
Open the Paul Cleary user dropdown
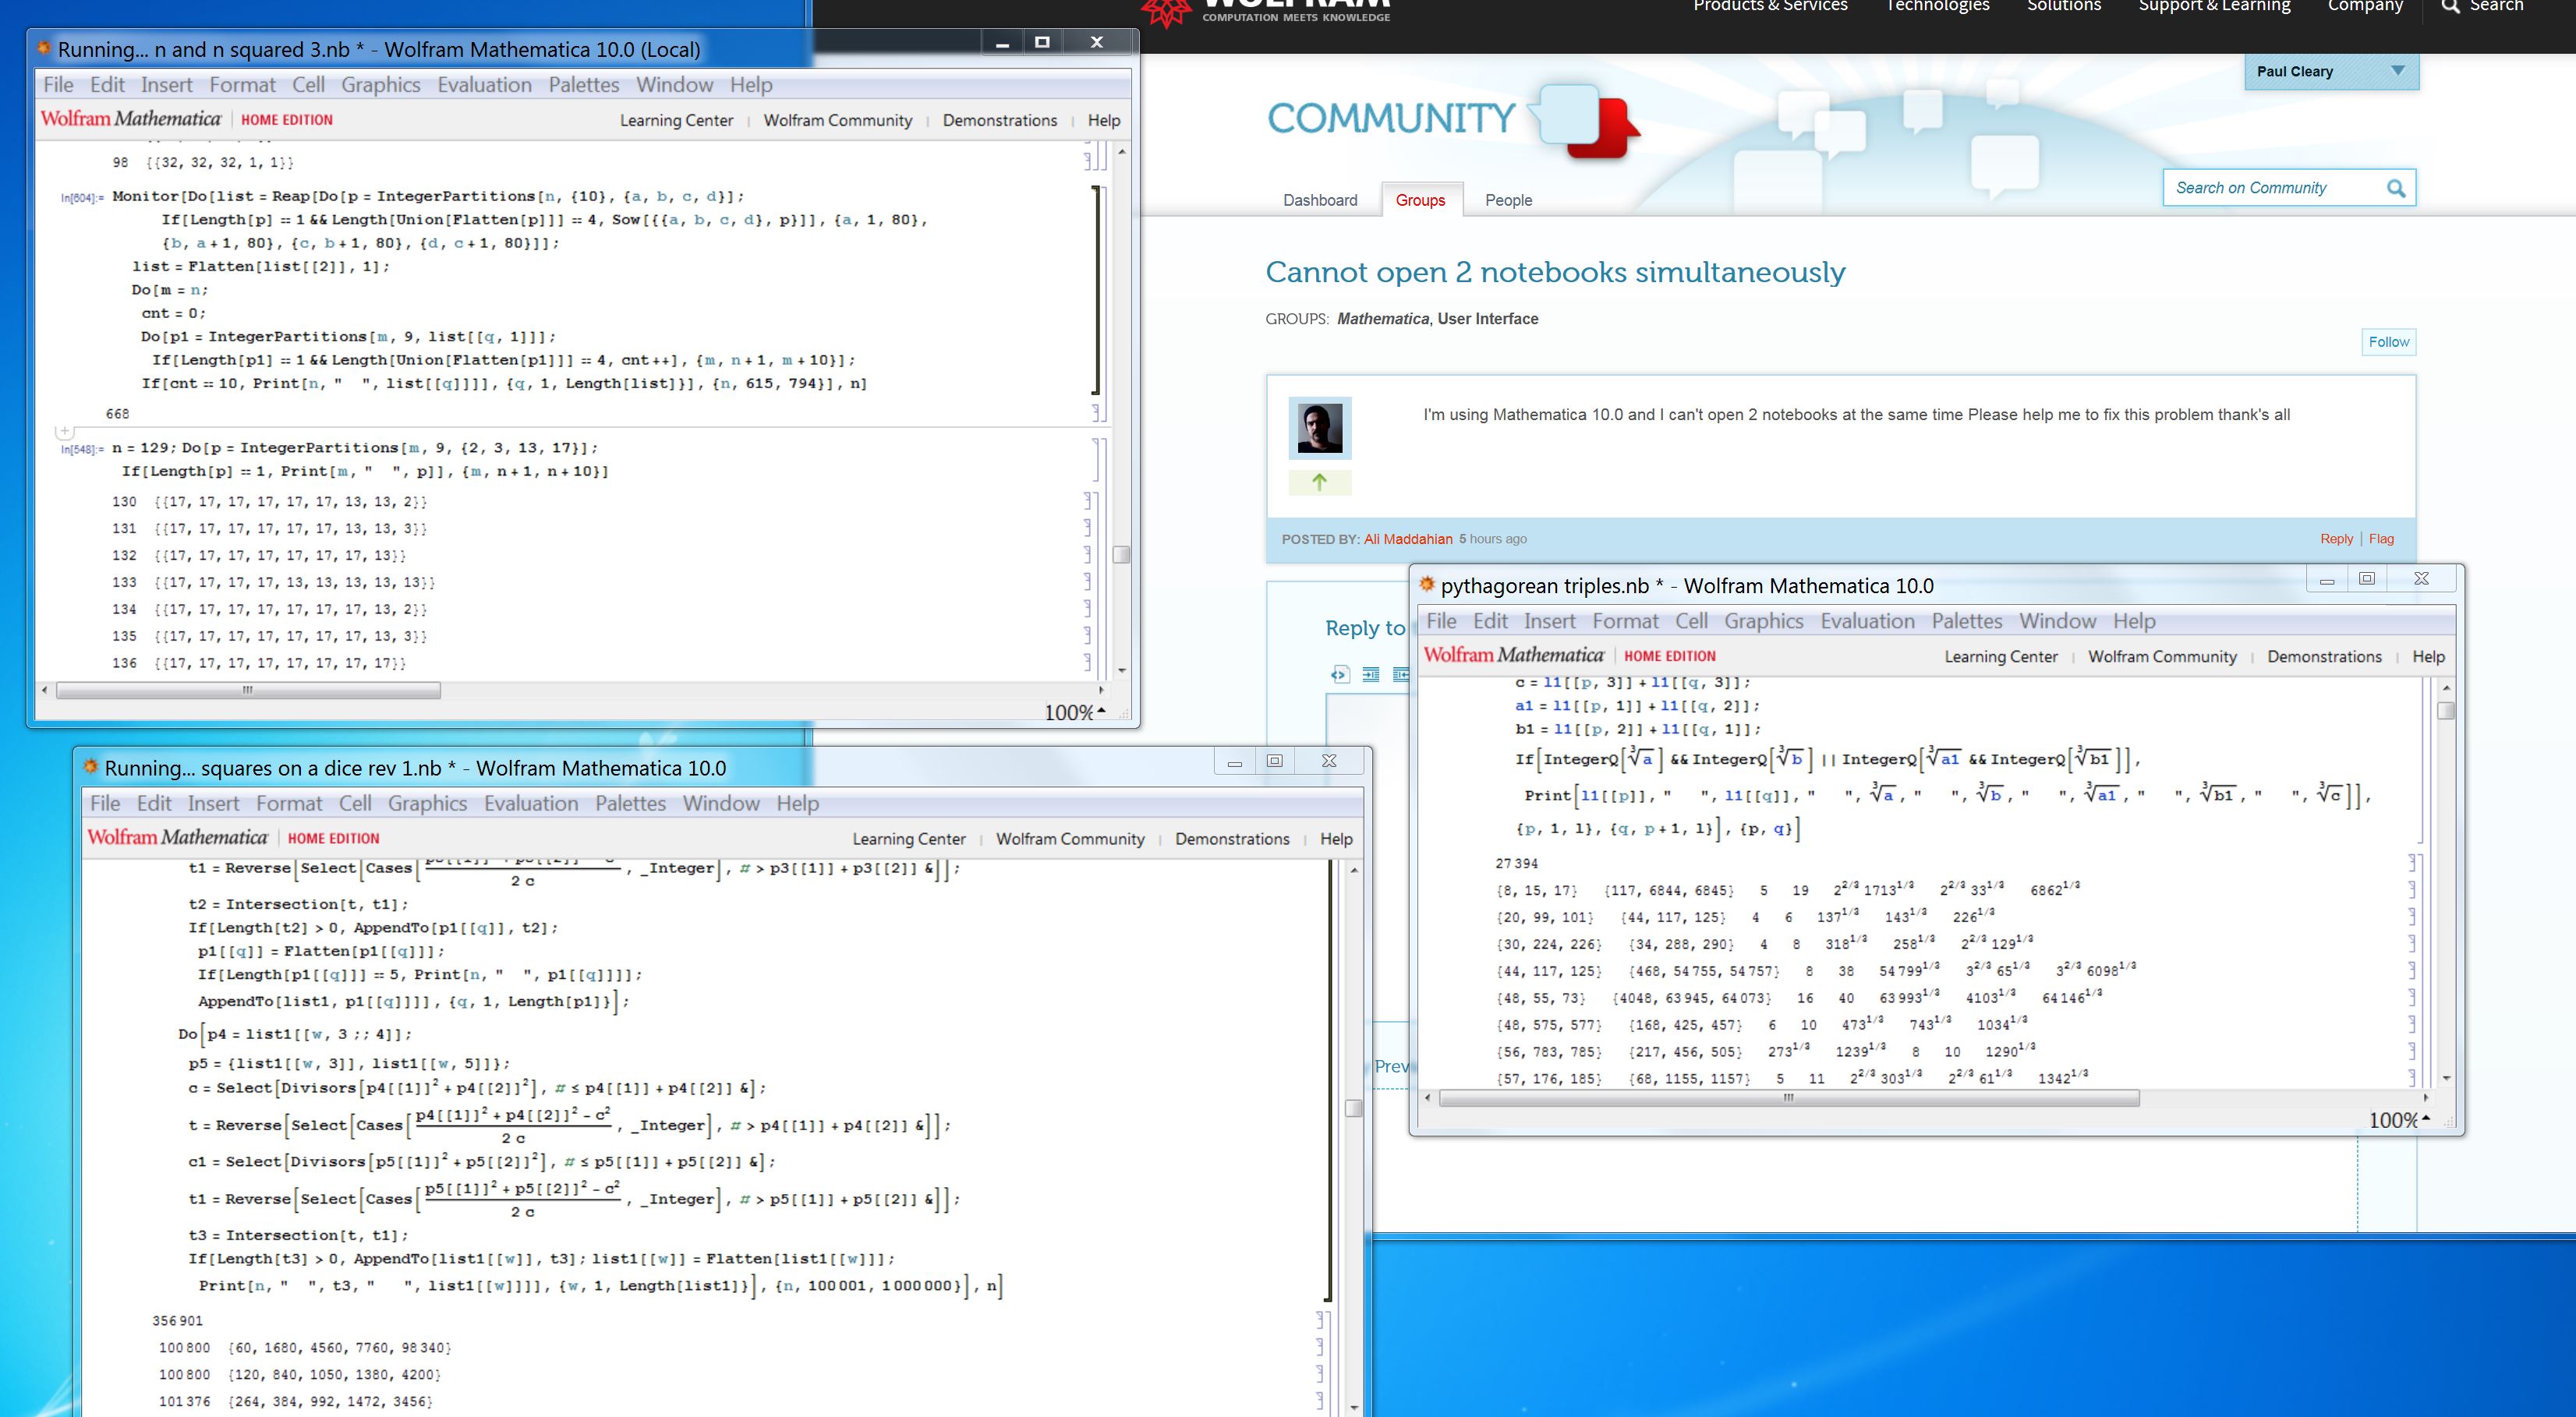point(2331,72)
